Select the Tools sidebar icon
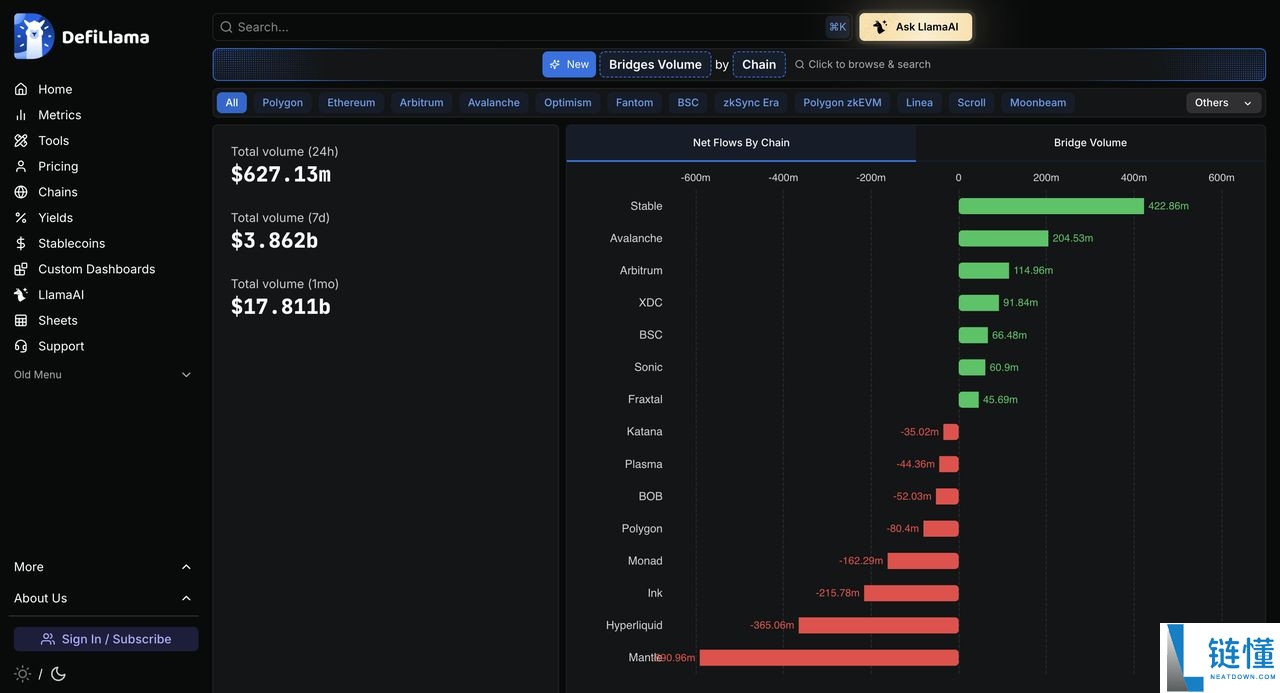The width and height of the screenshot is (1280, 693). [x=21, y=141]
